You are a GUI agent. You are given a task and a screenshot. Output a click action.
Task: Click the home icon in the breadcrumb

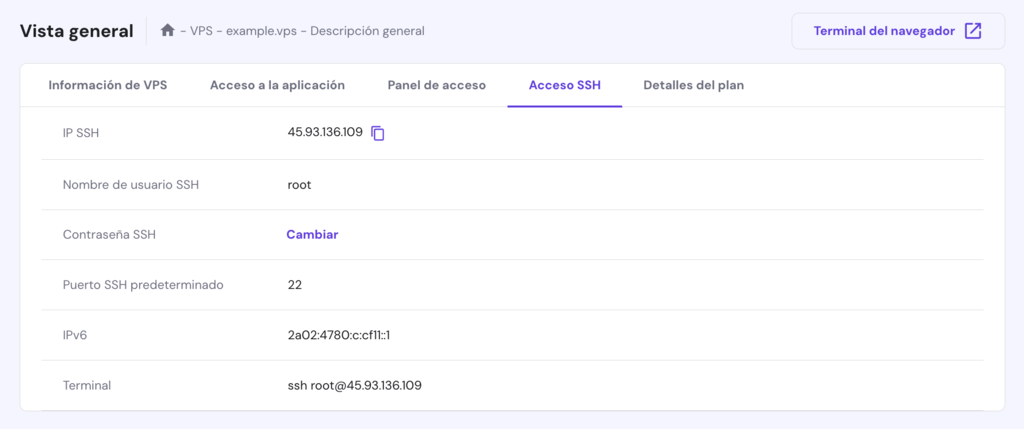click(x=168, y=31)
